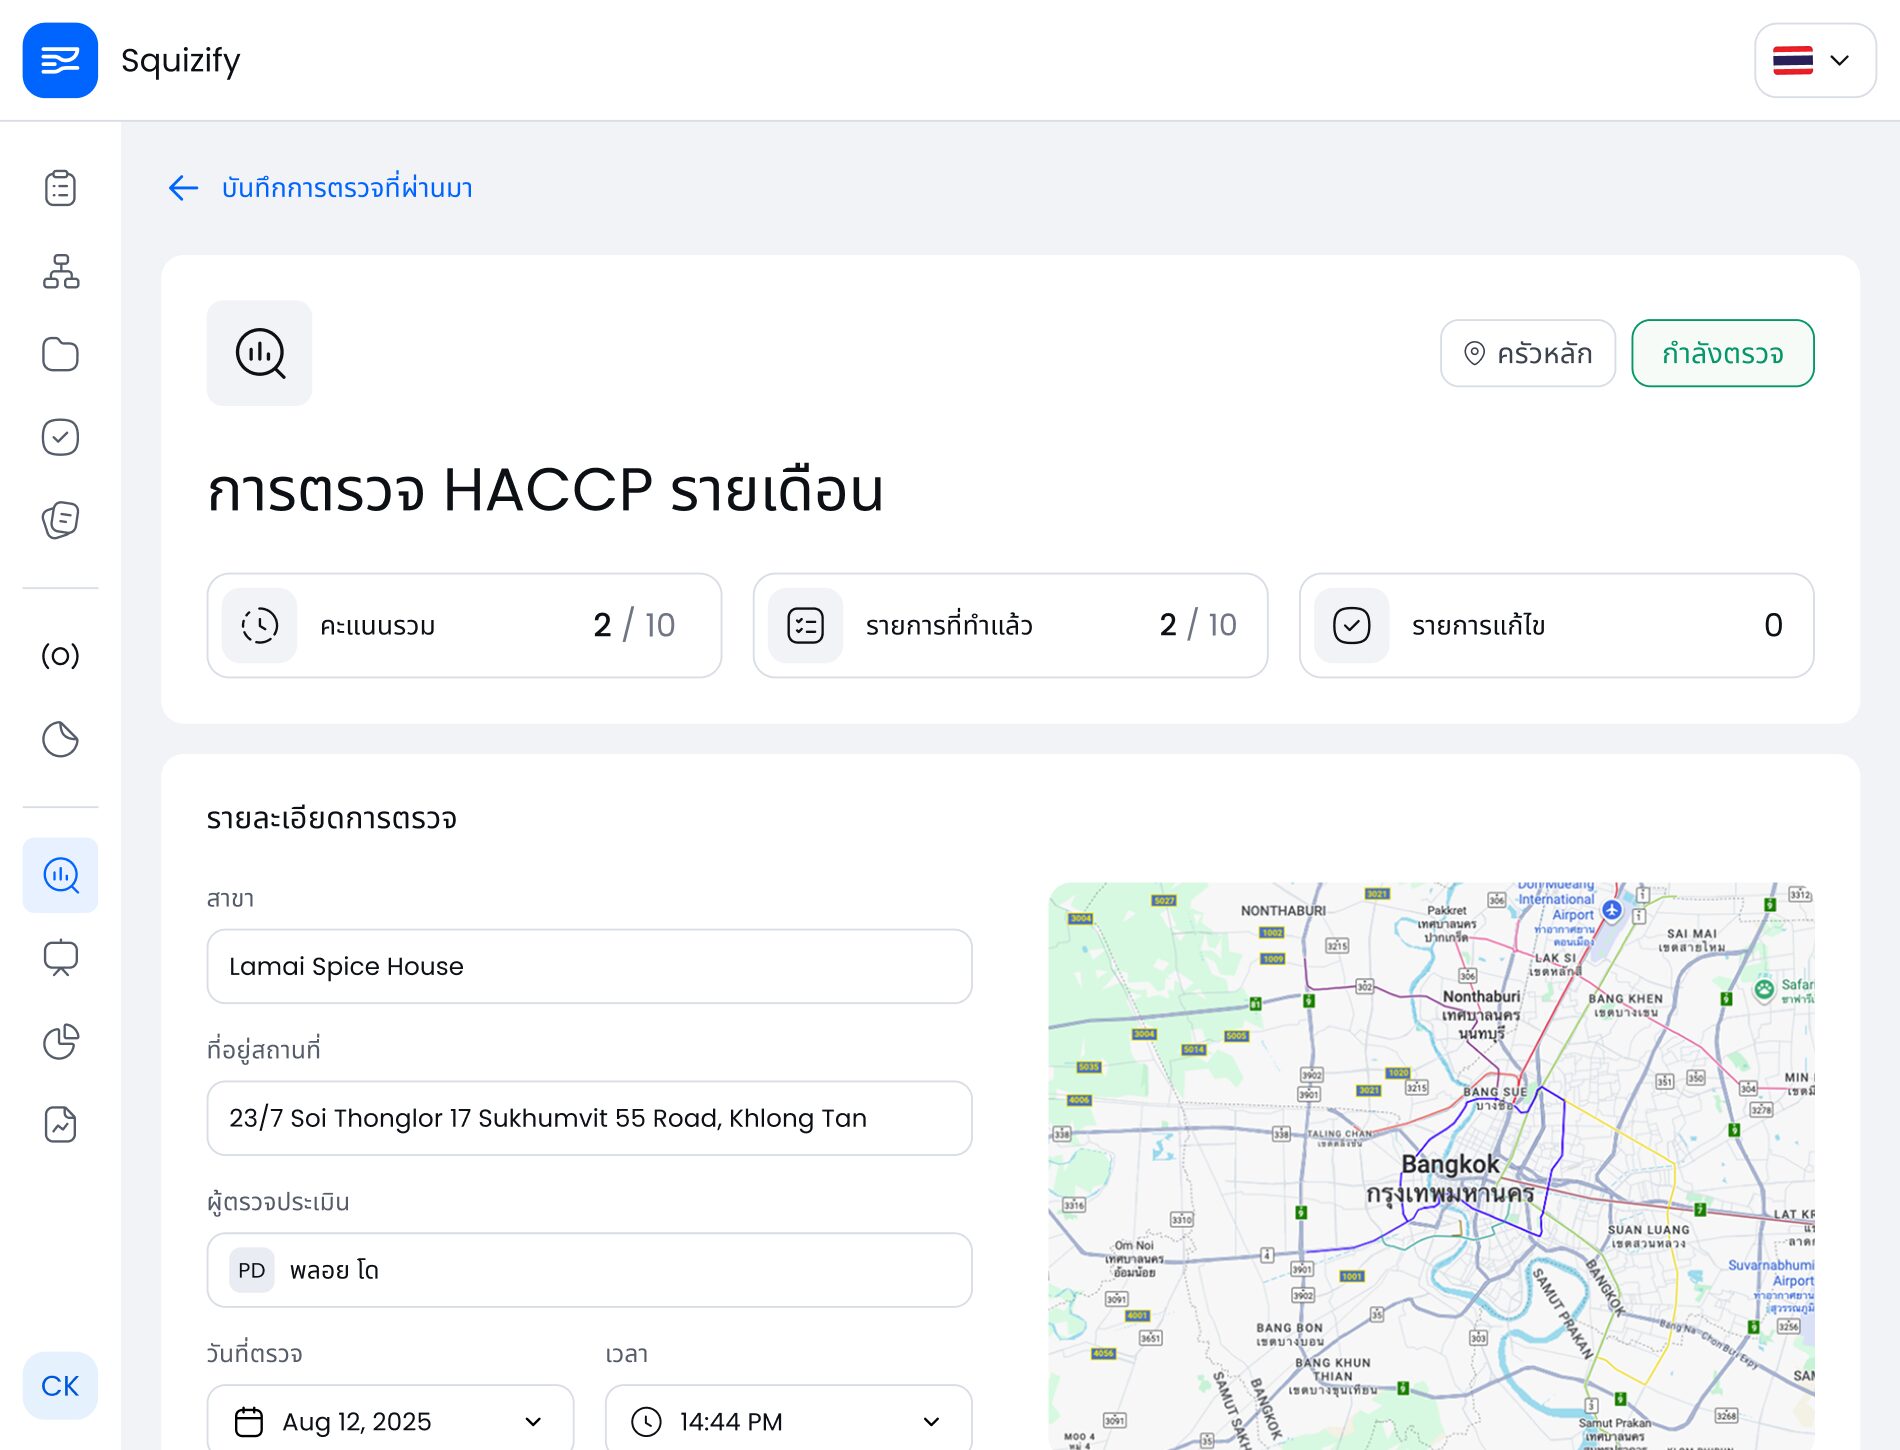Click the folder icon in the sidebar

coord(60,354)
